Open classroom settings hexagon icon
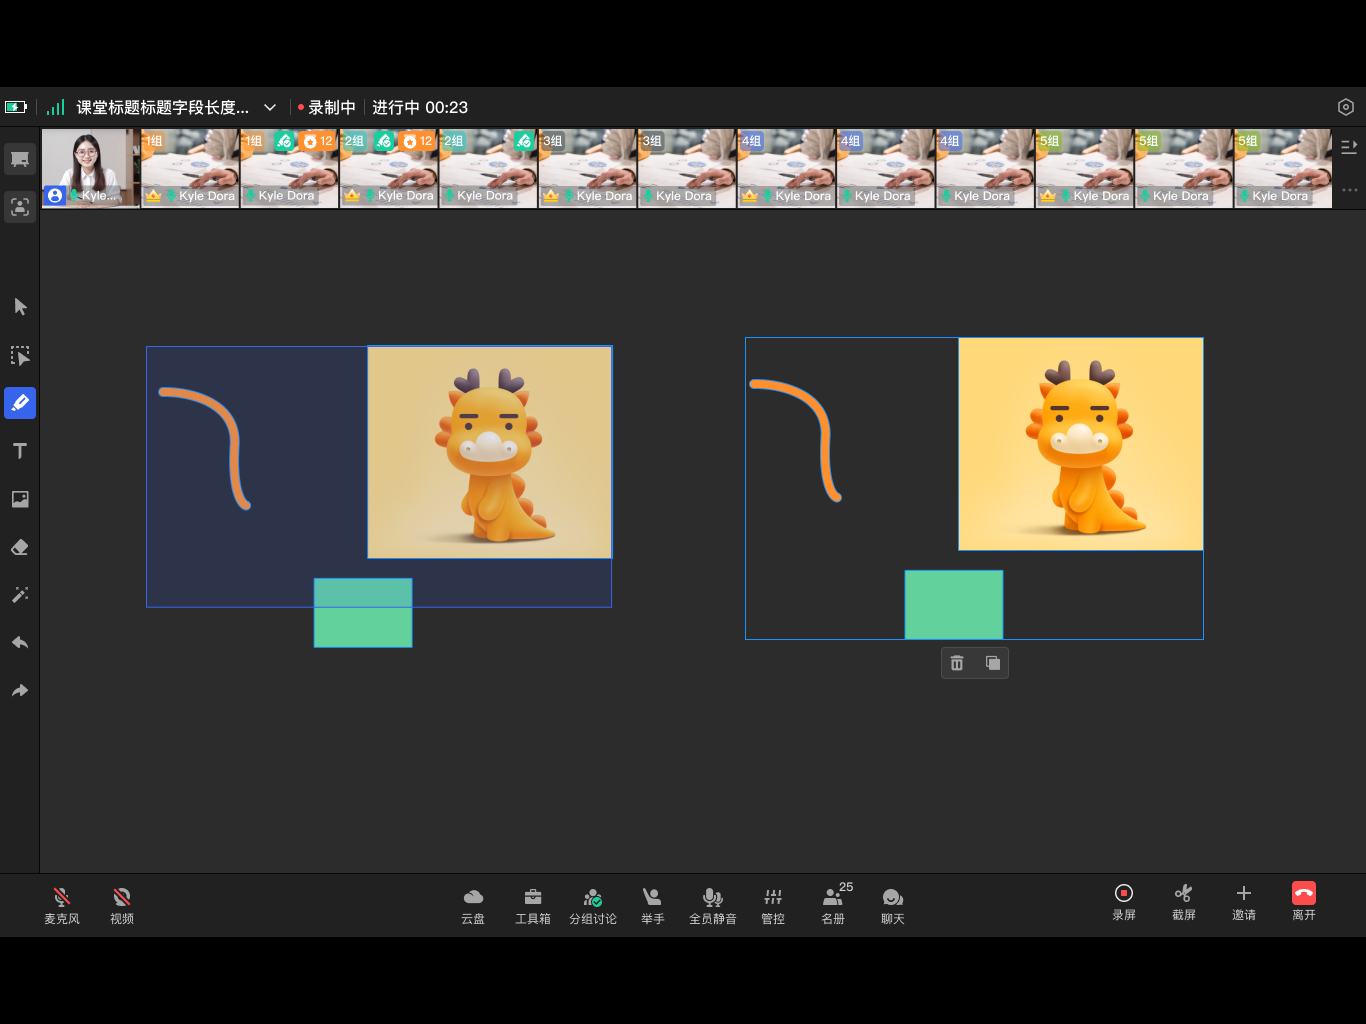1366x1024 pixels. click(1346, 107)
